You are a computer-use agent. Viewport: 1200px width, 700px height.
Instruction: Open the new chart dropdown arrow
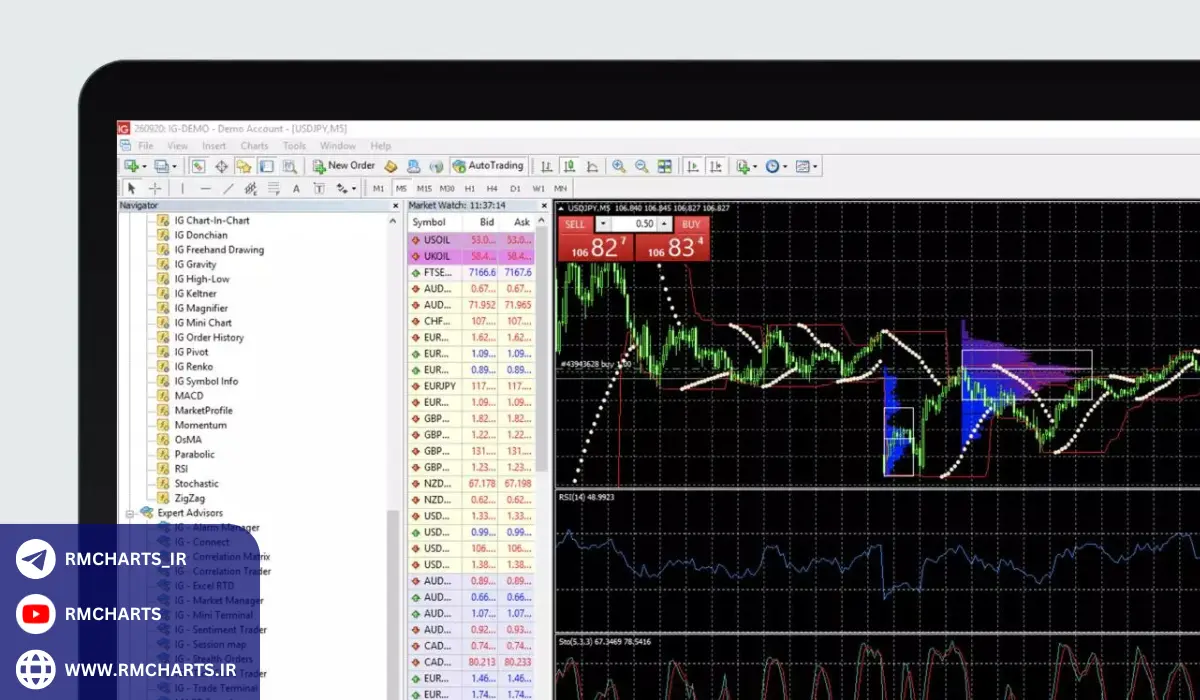145,166
